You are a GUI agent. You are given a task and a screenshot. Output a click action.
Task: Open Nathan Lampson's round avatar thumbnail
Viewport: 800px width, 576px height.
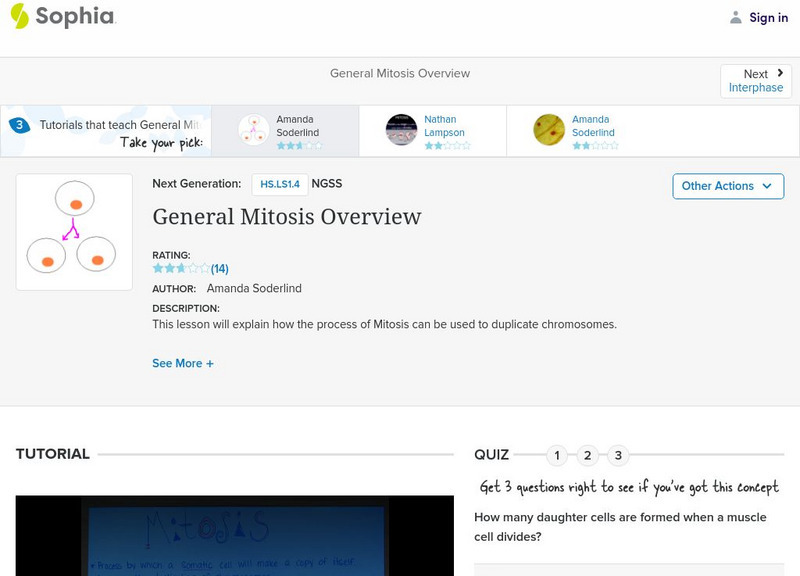[x=401, y=130]
